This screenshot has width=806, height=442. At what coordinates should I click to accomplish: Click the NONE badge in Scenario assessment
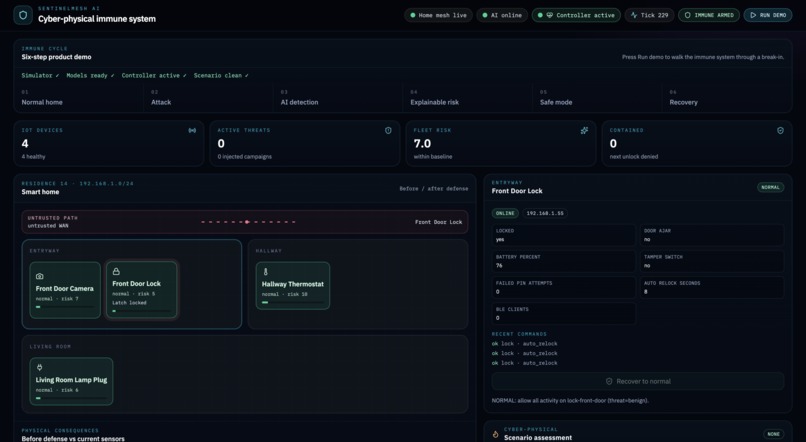(x=774, y=434)
